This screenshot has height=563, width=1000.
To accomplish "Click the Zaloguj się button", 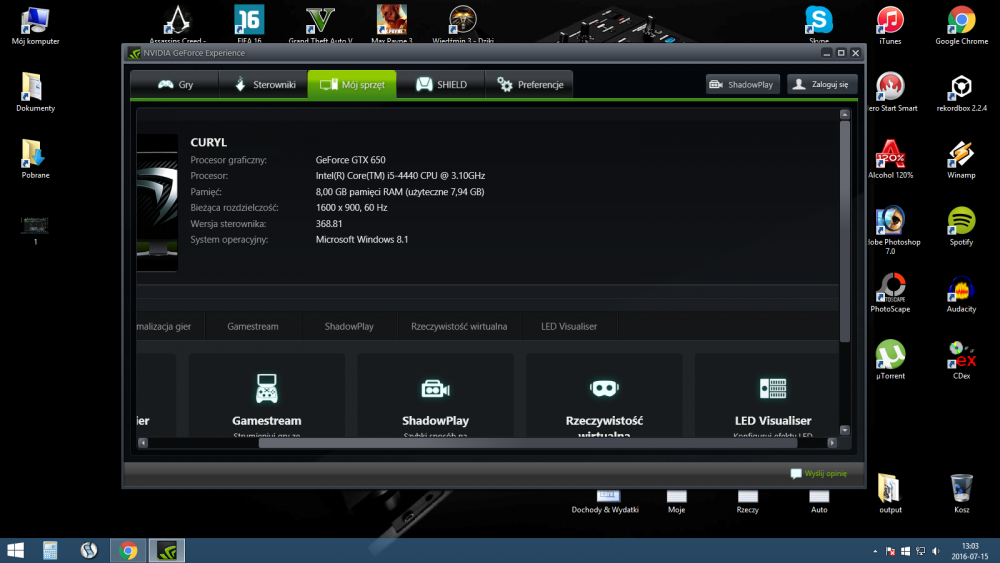I will (821, 84).
